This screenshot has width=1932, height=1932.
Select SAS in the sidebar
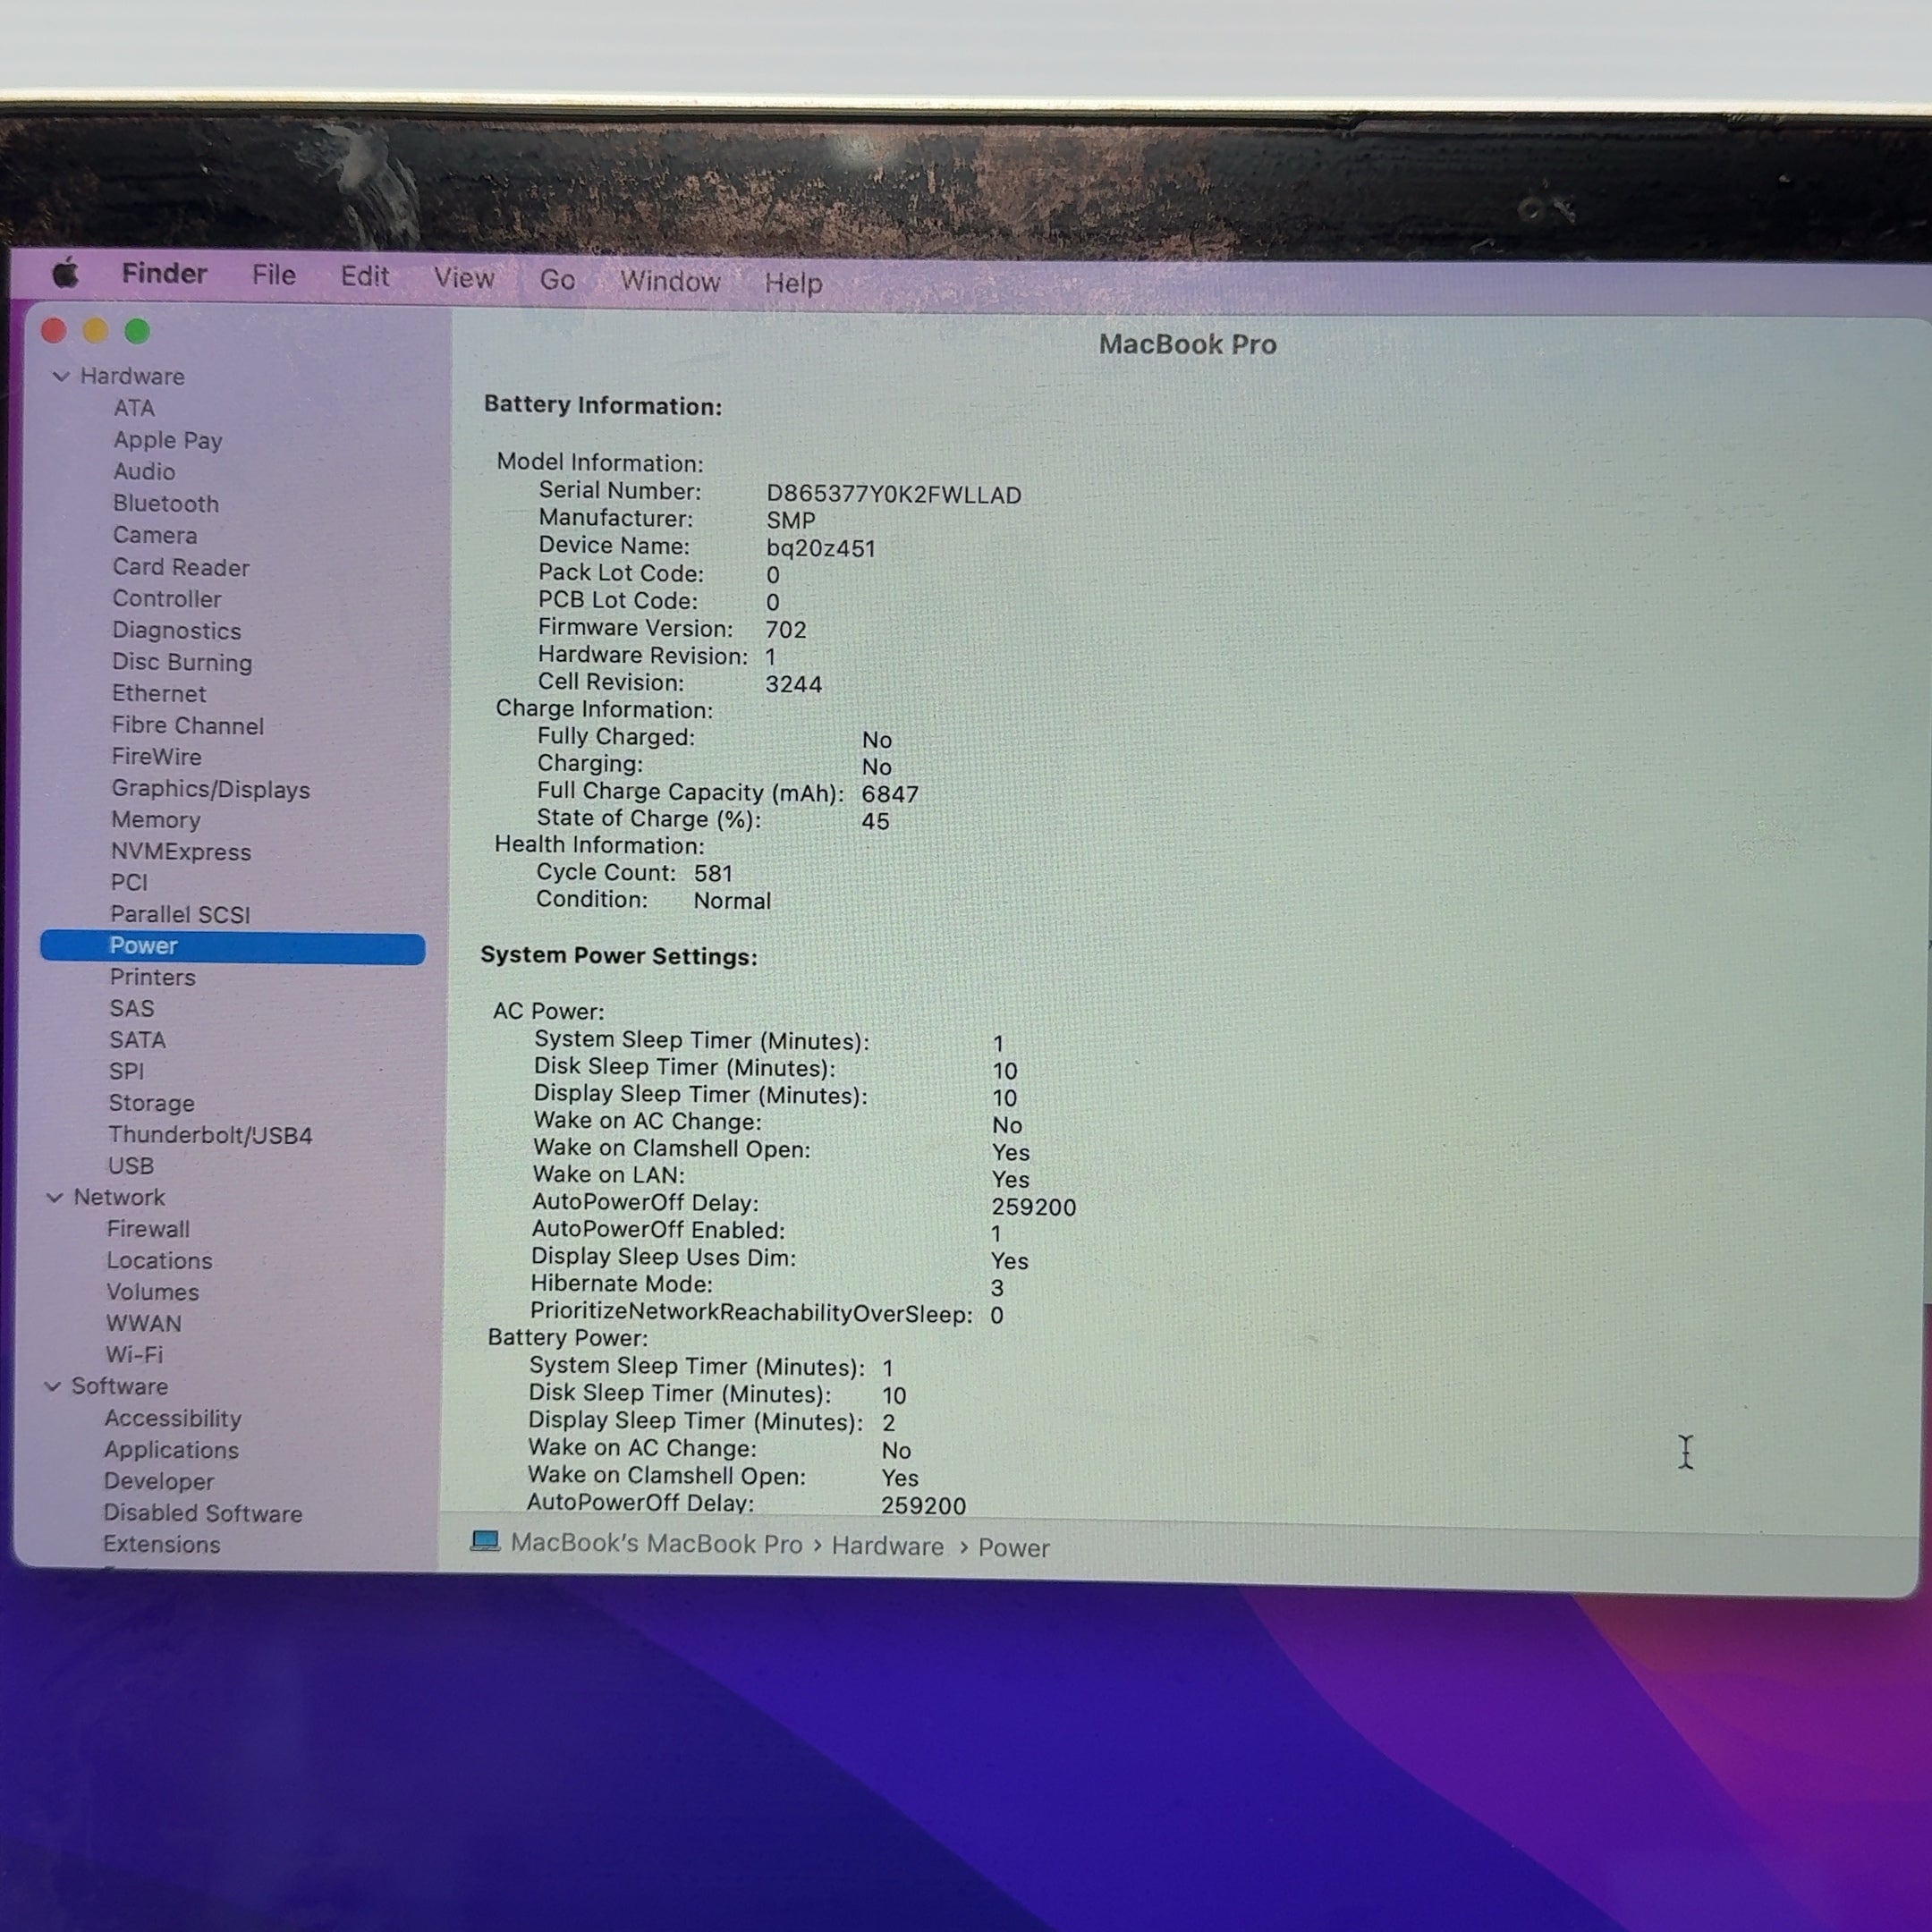tap(132, 1008)
